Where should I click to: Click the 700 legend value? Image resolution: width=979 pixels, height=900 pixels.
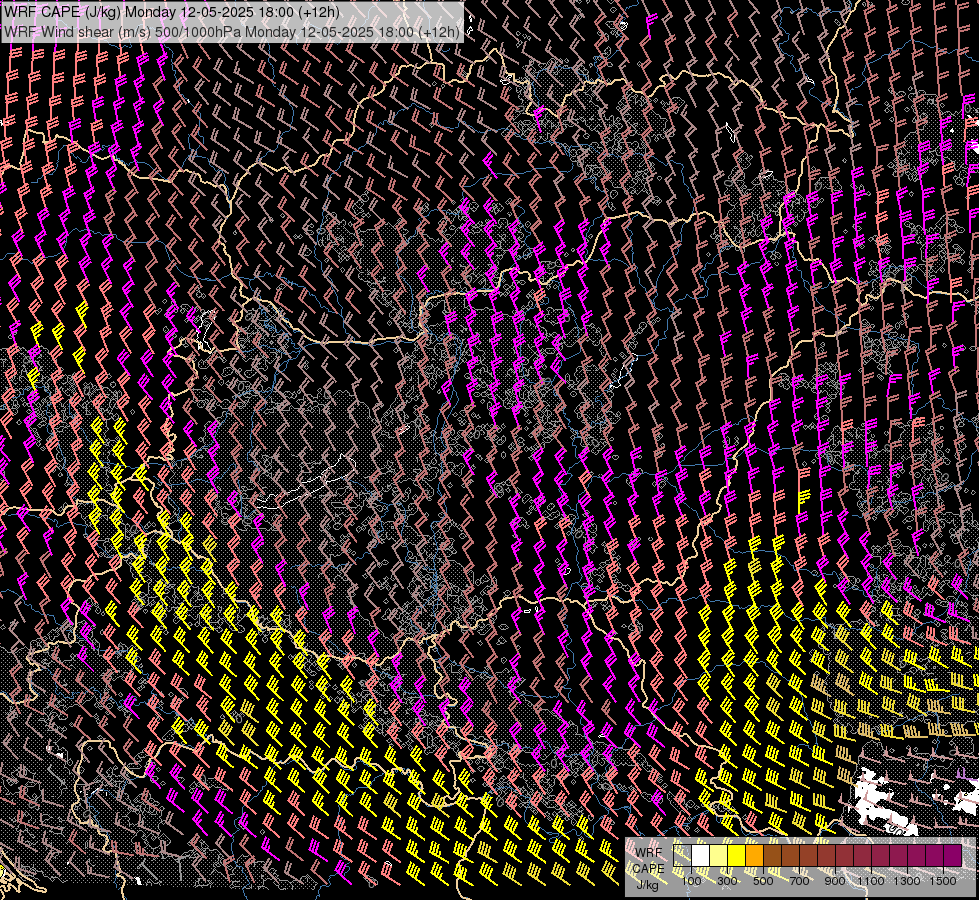pos(799,881)
